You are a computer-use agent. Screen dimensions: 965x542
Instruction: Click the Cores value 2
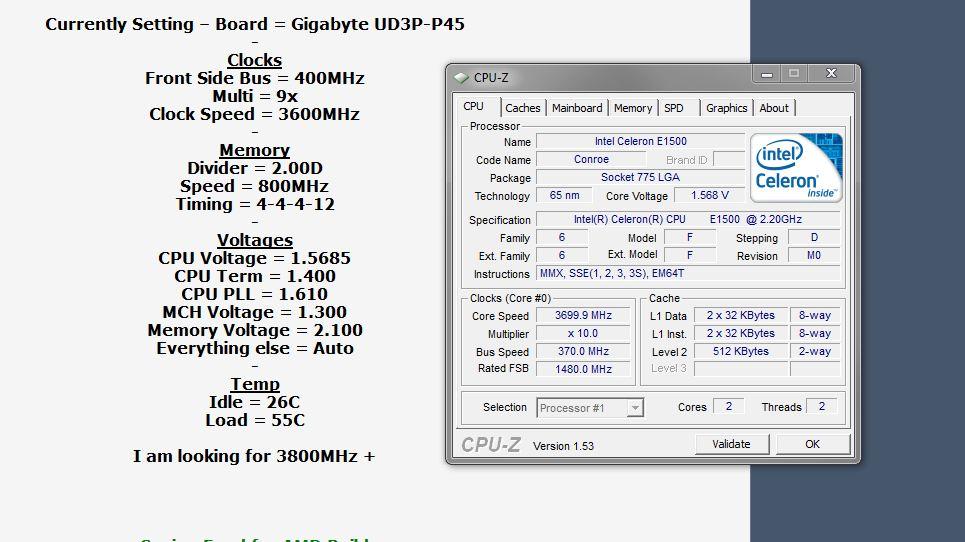pos(729,407)
